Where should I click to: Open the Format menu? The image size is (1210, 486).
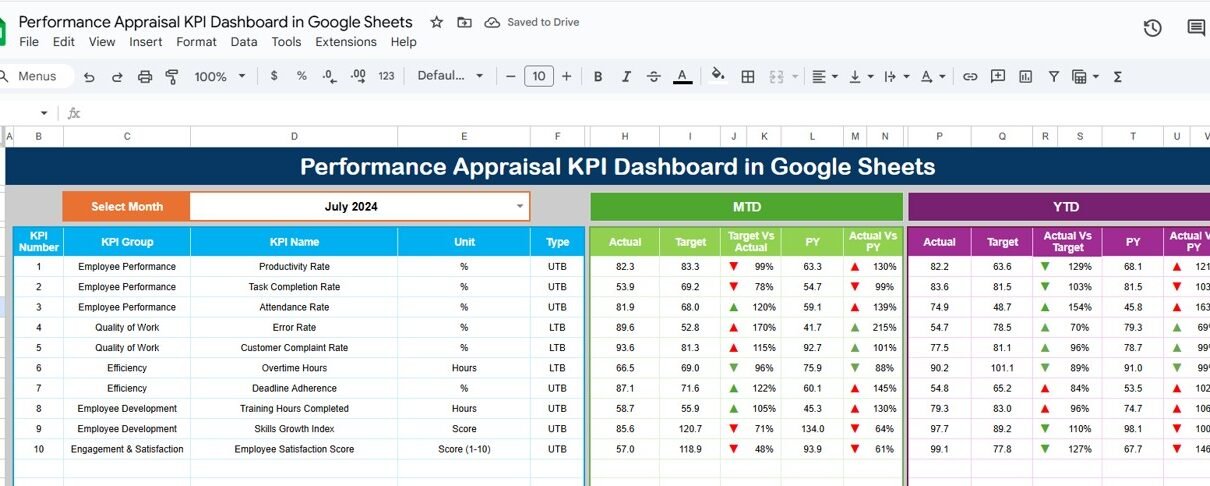[196, 42]
